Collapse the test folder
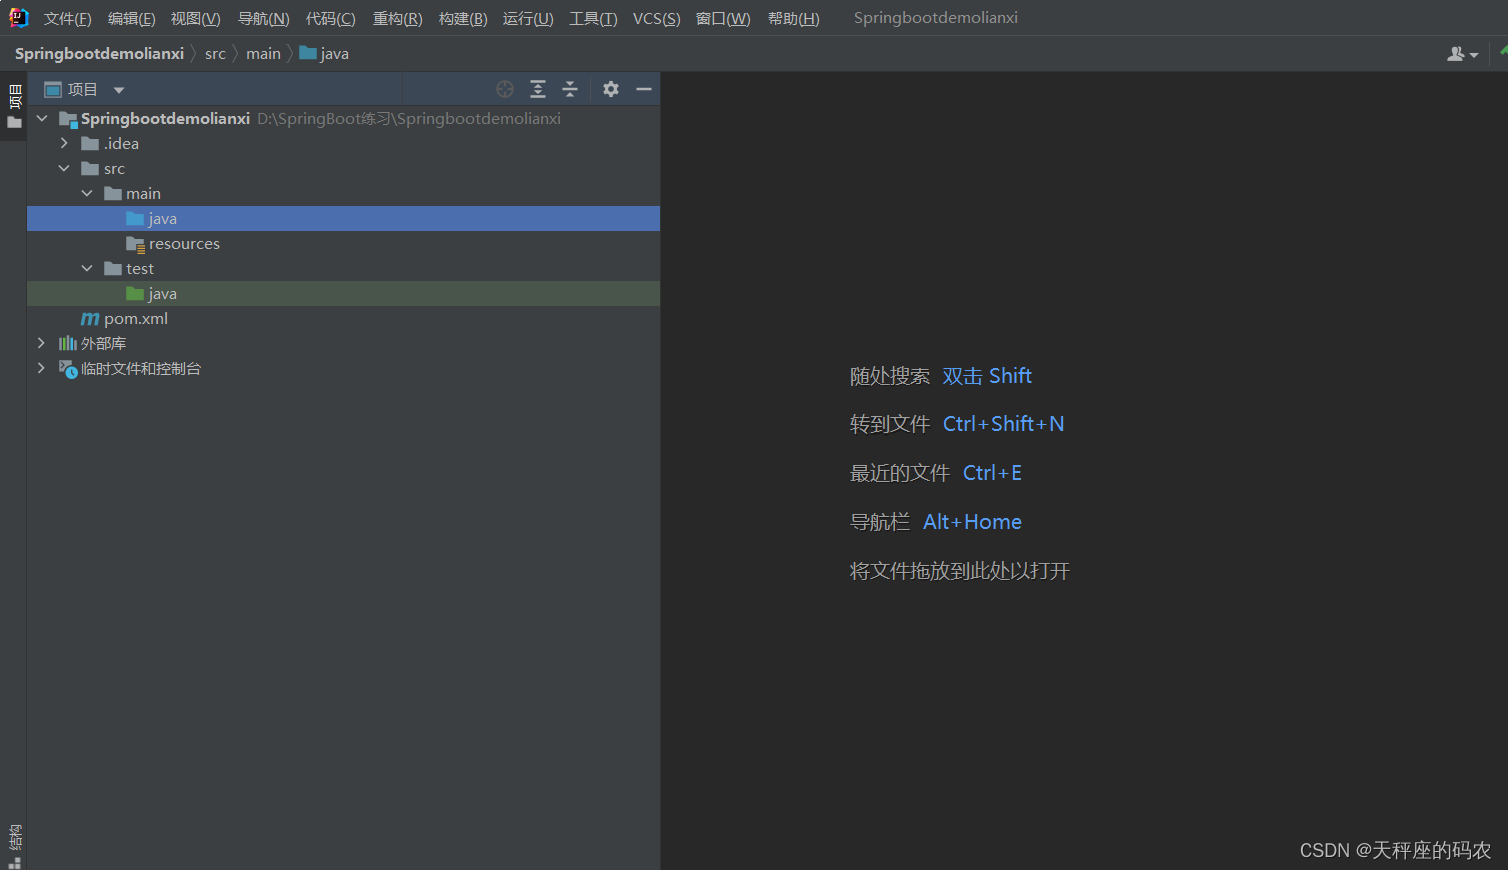The width and height of the screenshot is (1508, 870). pos(87,269)
